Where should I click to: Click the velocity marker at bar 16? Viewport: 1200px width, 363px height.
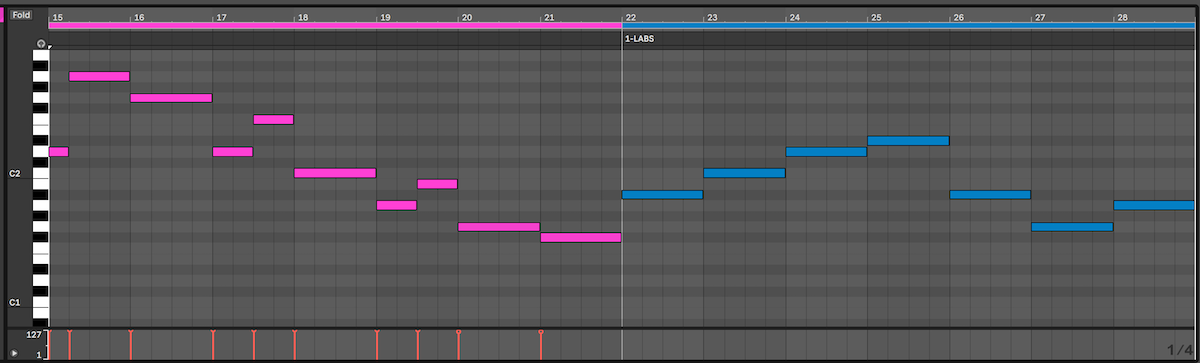(131, 344)
